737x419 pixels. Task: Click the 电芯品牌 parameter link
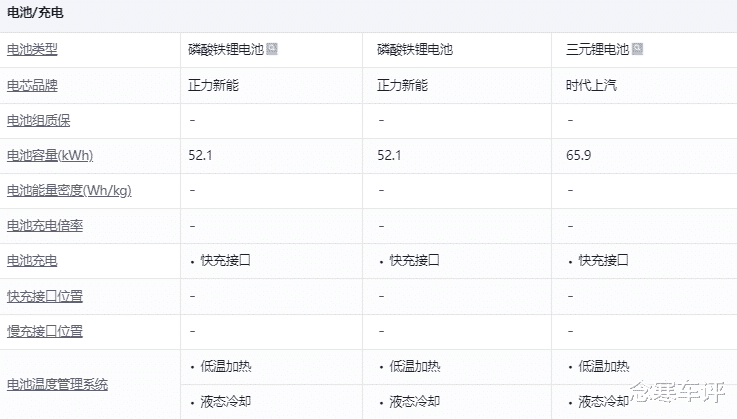coord(32,85)
